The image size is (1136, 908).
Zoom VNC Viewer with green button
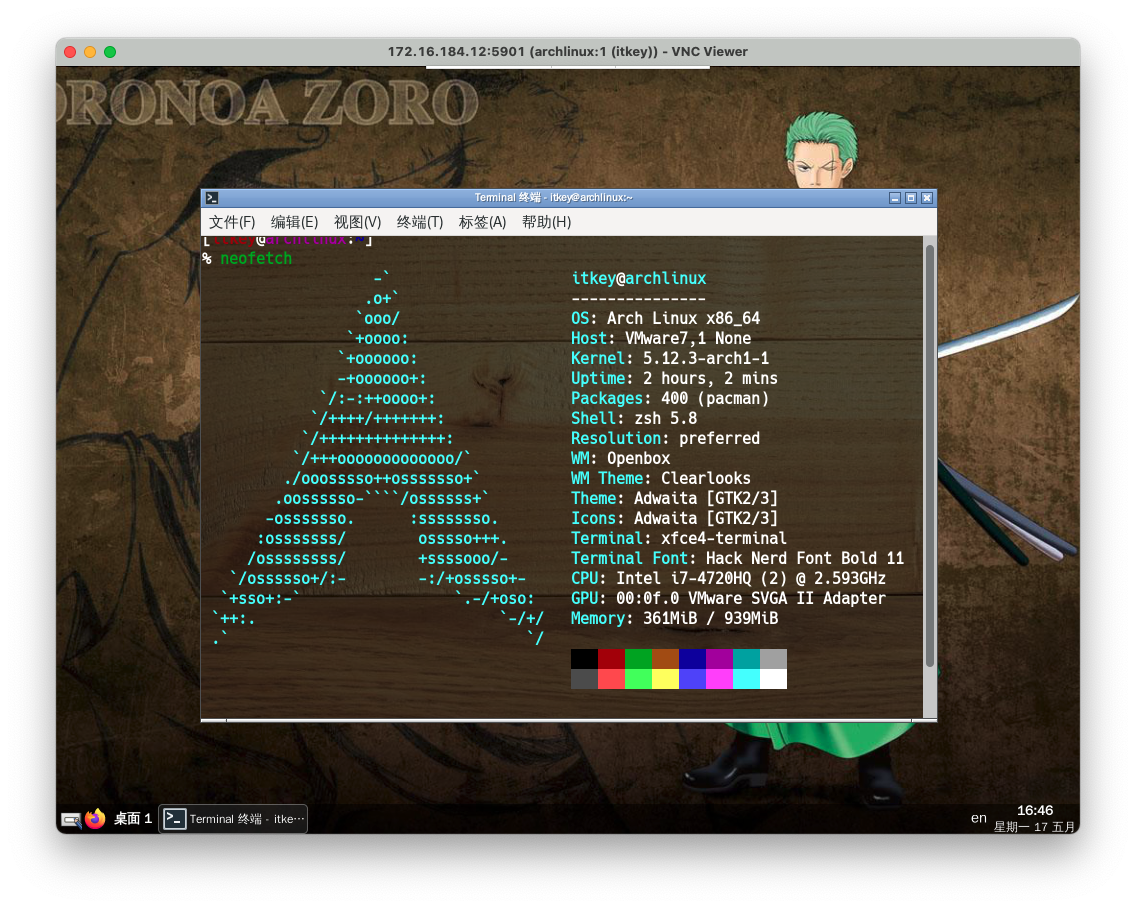click(x=110, y=51)
